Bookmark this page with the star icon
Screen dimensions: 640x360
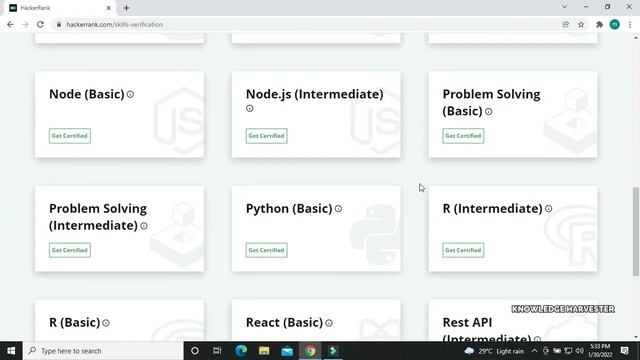coord(581,24)
